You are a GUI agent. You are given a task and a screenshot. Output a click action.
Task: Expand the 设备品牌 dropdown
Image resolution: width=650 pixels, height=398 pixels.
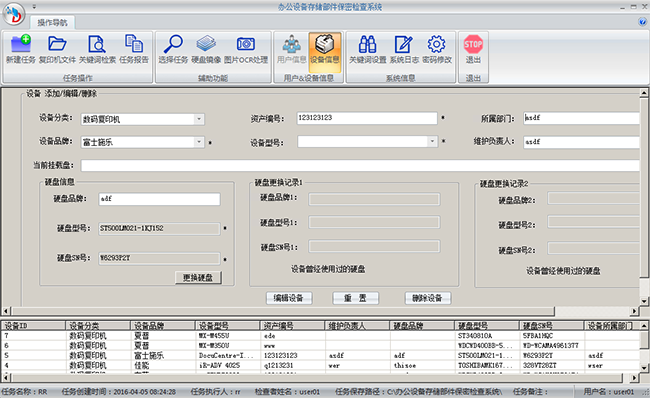click(x=199, y=142)
